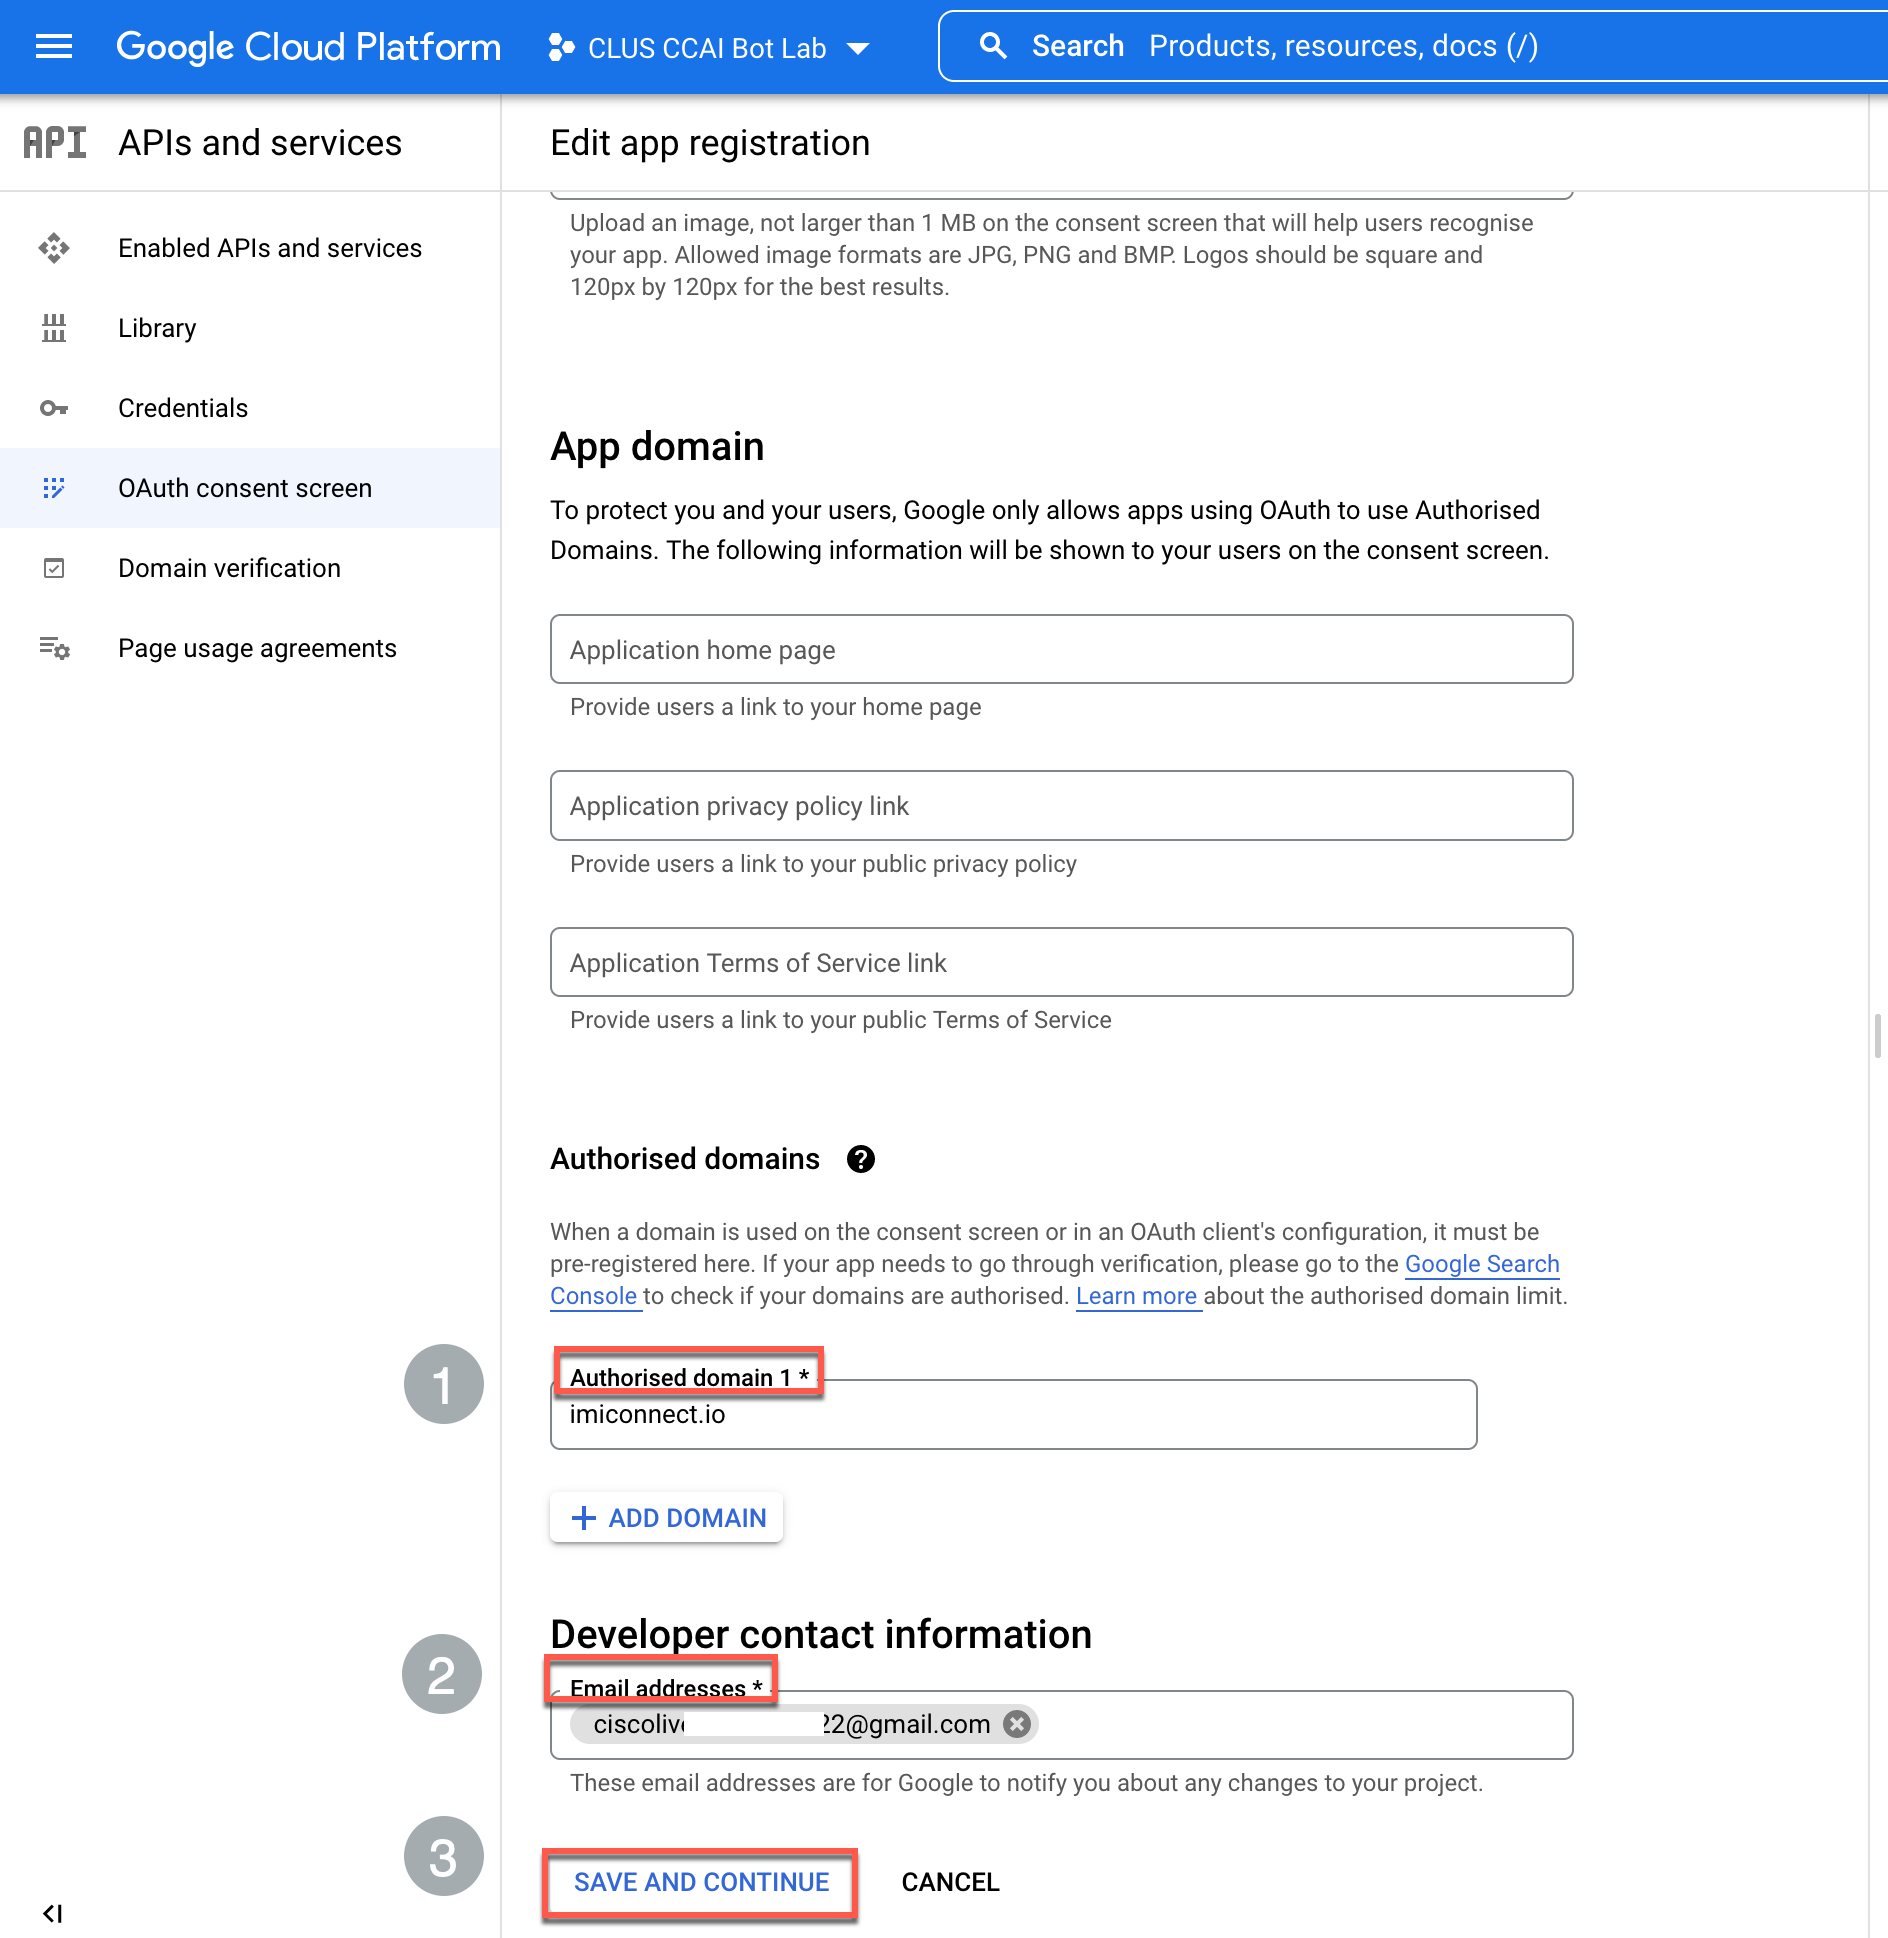Viewport: 1888px width, 1938px height.
Task: Open the hamburger navigation menu
Action: (54, 46)
